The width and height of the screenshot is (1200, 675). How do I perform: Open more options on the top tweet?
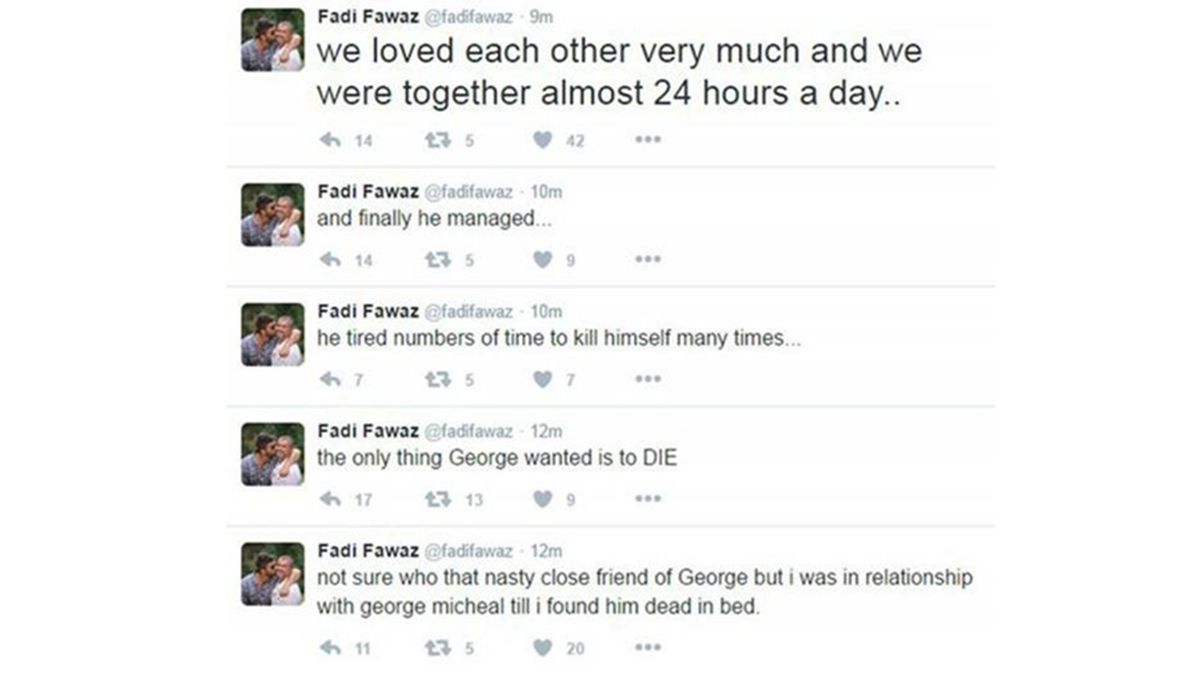pos(648,140)
